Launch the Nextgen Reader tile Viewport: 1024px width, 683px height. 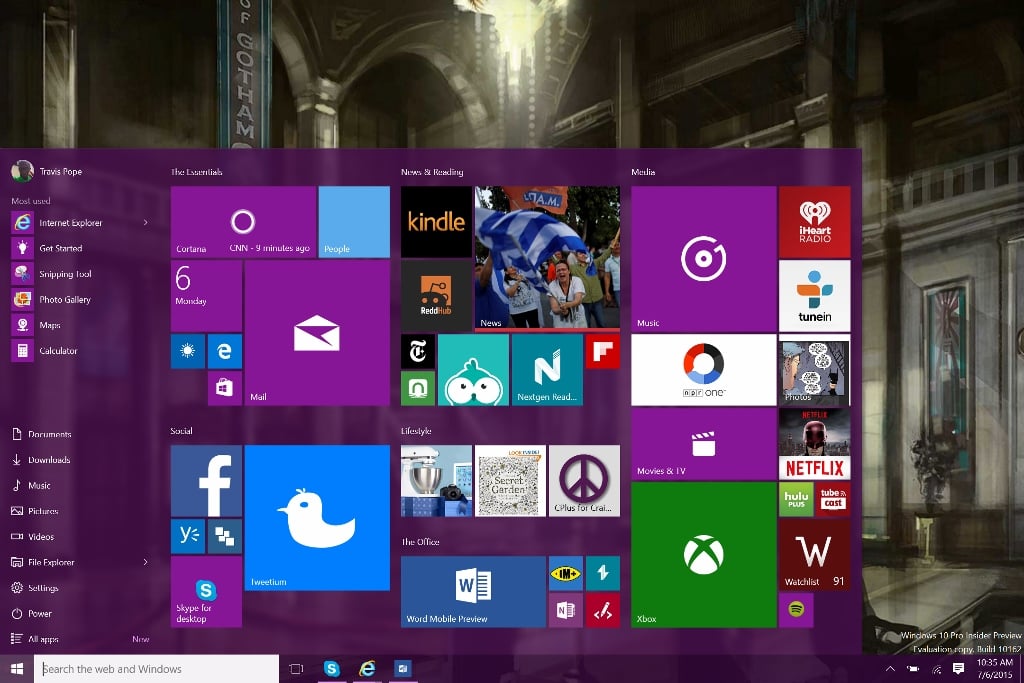[547, 370]
